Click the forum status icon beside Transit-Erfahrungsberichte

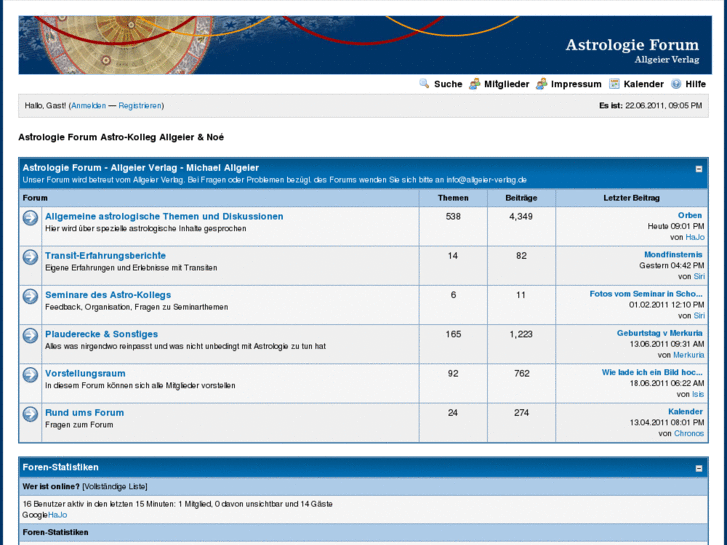coord(31,257)
